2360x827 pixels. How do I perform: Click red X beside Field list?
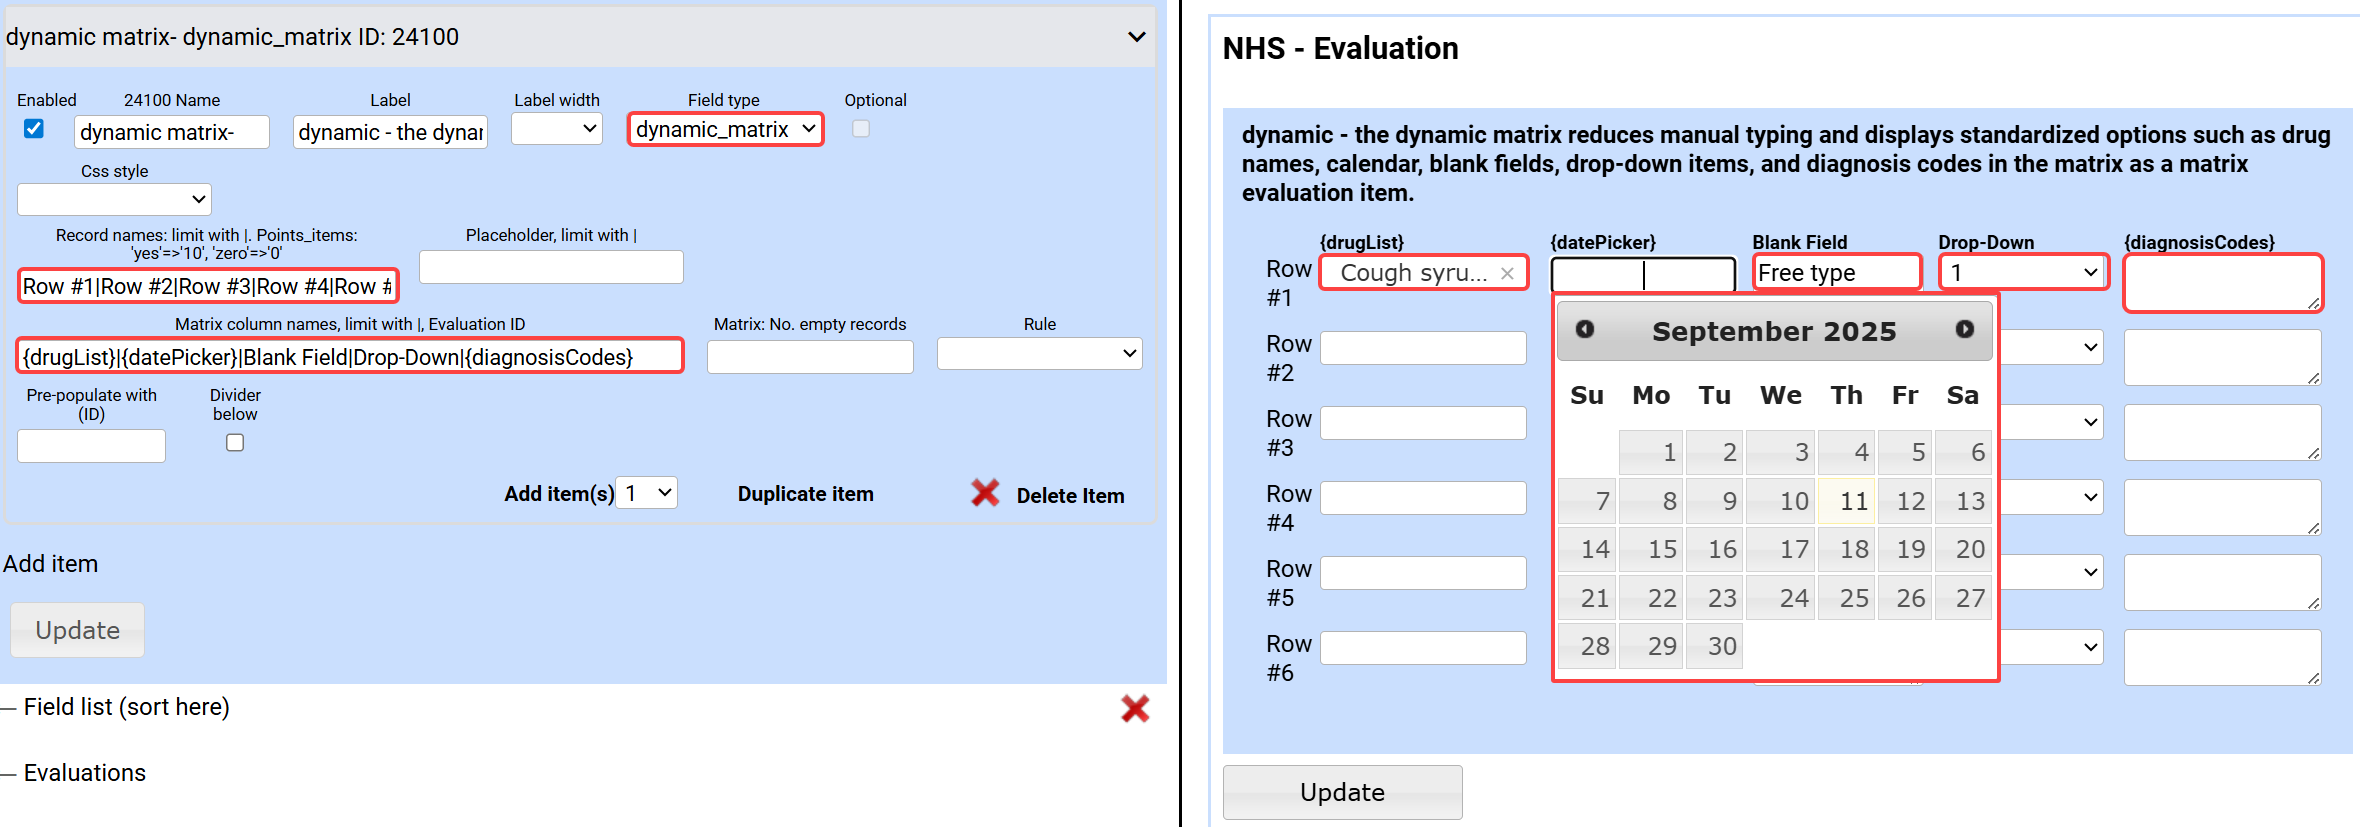[x=1135, y=709]
